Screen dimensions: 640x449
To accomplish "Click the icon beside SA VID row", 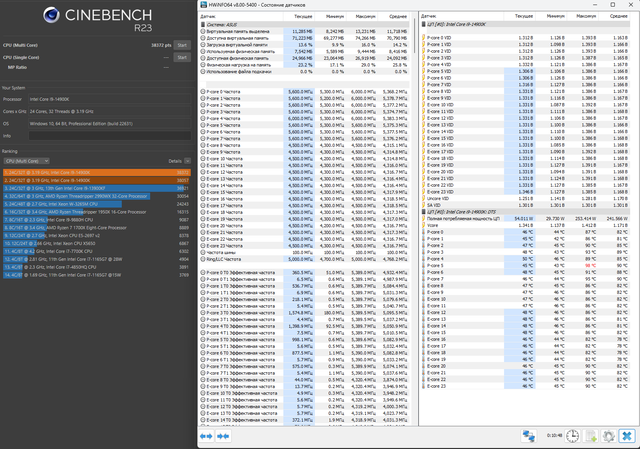I will pyautogui.click(x=424, y=205).
